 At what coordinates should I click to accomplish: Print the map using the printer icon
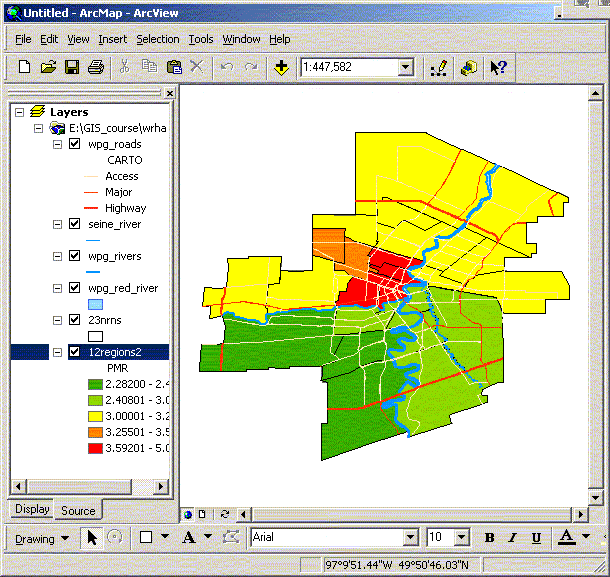(96, 68)
